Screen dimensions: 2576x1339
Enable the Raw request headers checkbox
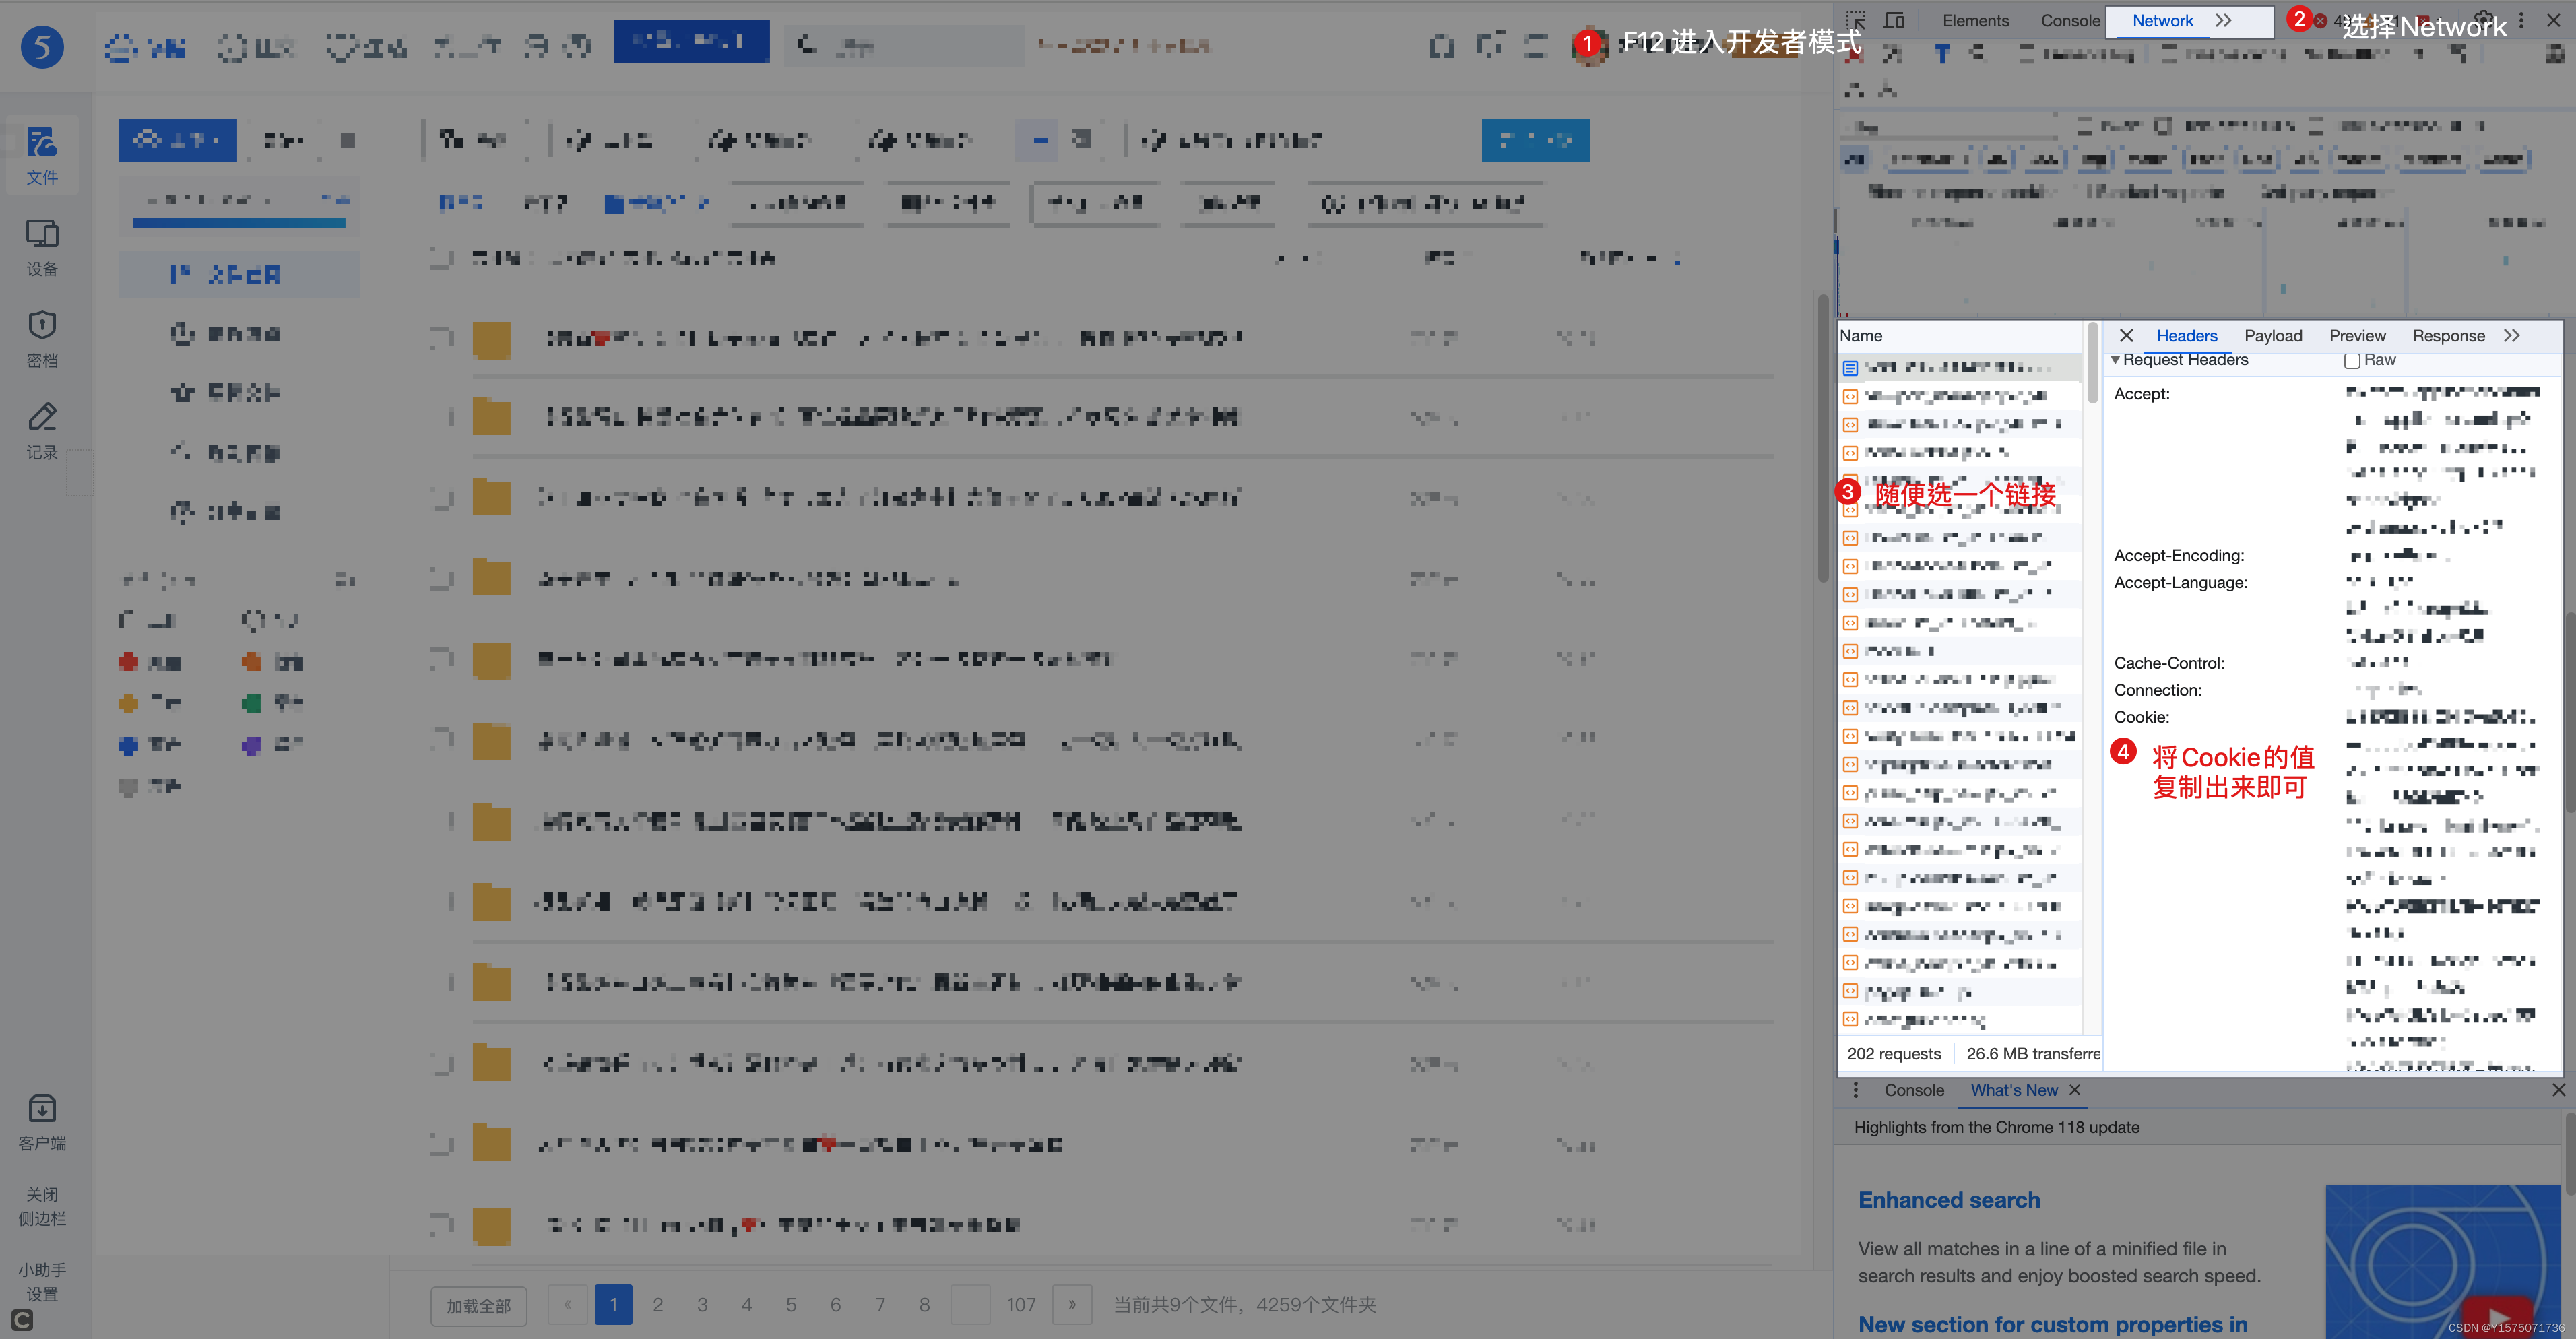click(x=2352, y=360)
